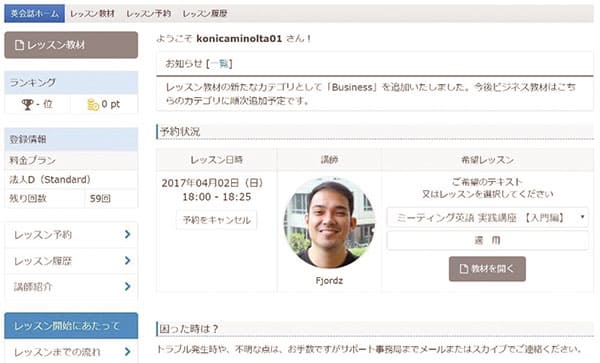
Task: Click the 登録情報 section header
Action: pyautogui.click(x=71, y=139)
